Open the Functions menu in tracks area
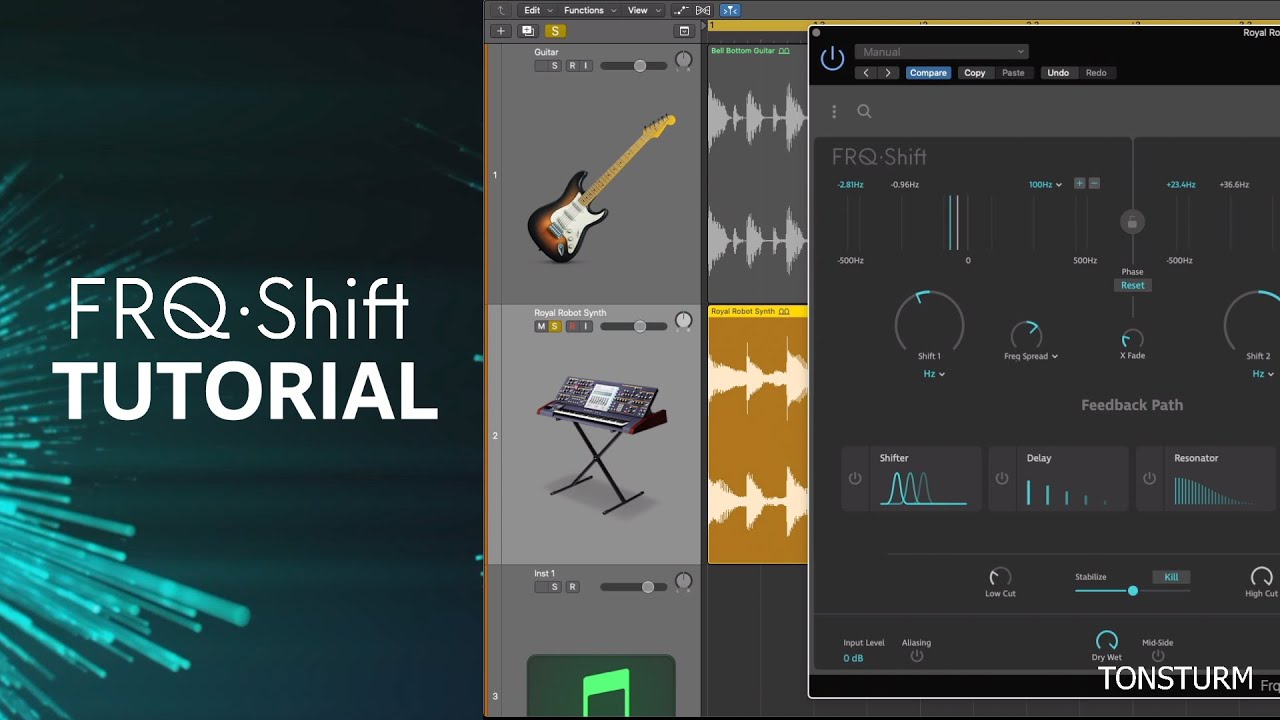This screenshot has height=720, width=1280. (x=589, y=10)
